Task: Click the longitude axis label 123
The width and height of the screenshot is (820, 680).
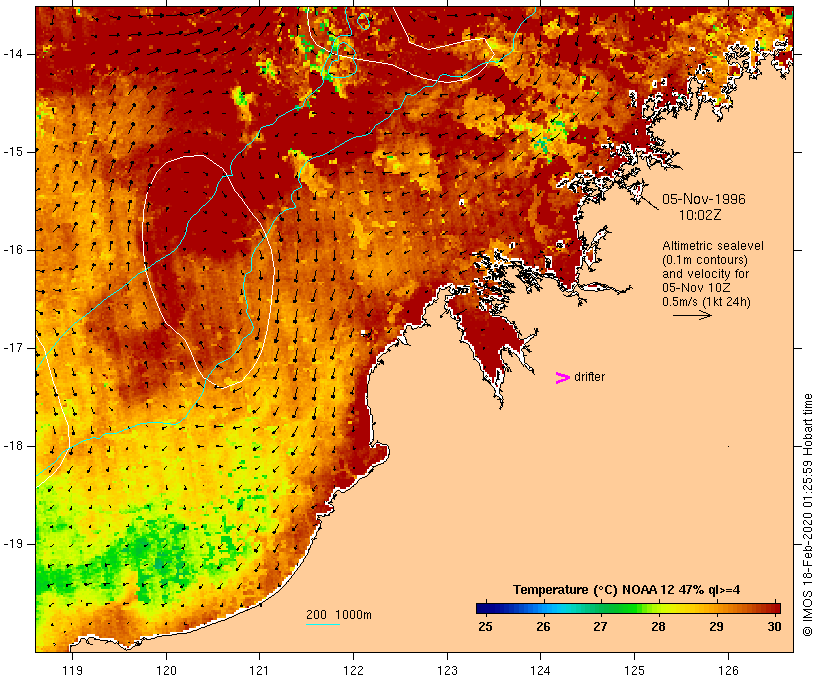Action: (447, 671)
